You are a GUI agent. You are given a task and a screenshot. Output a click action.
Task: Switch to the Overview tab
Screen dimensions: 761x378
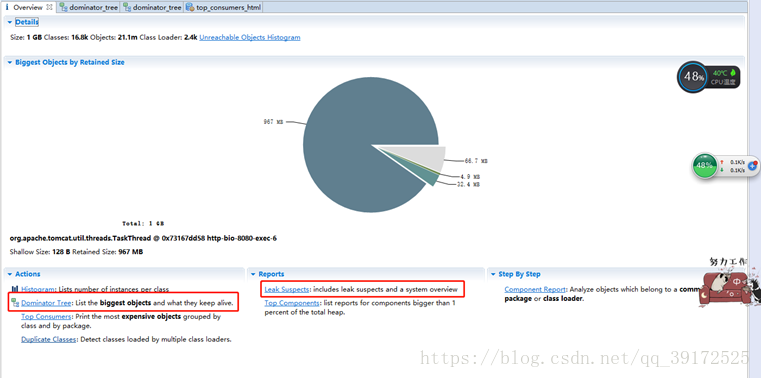[x=28, y=7]
